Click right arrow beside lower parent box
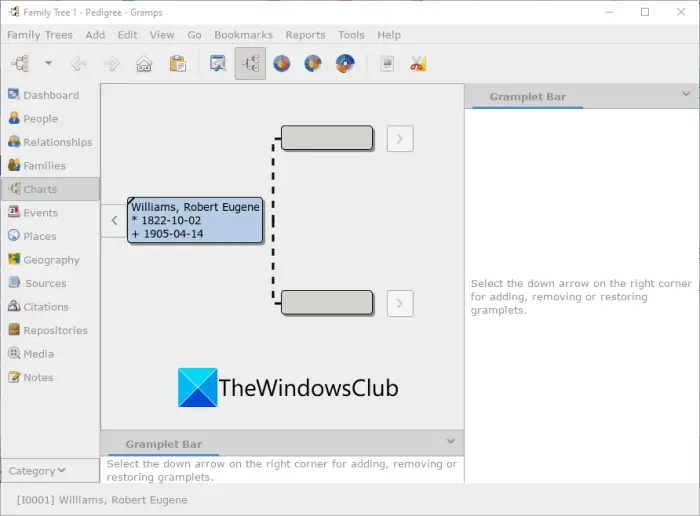 click(x=400, y=304)
